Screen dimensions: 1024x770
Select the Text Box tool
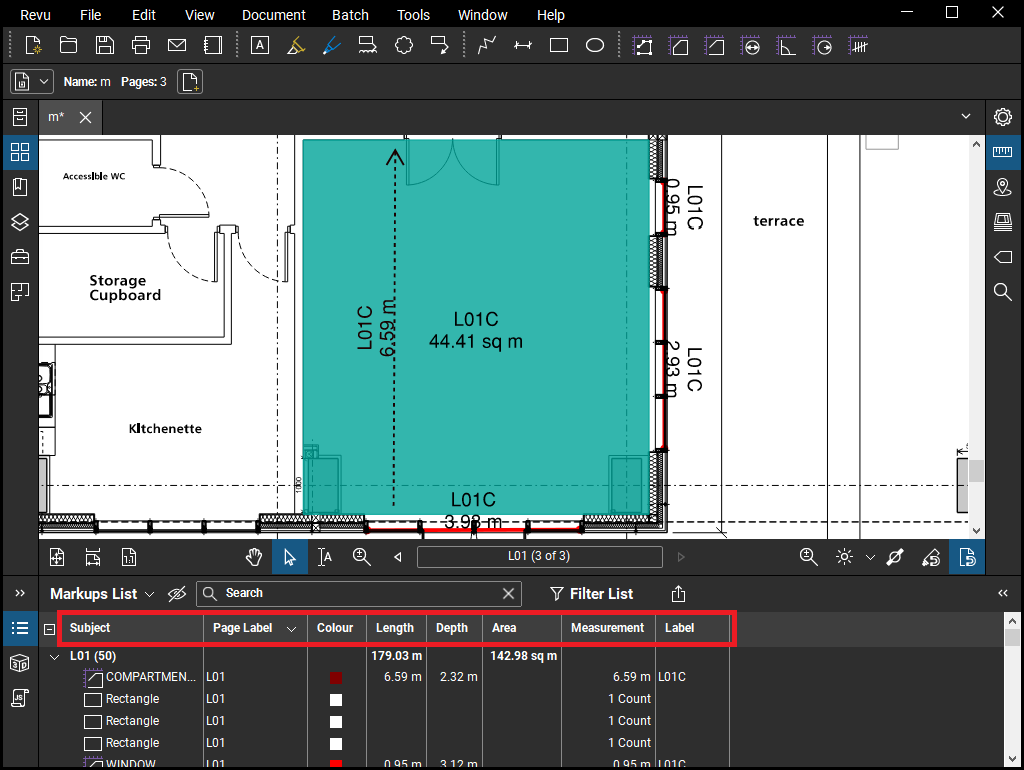[260, 46]
